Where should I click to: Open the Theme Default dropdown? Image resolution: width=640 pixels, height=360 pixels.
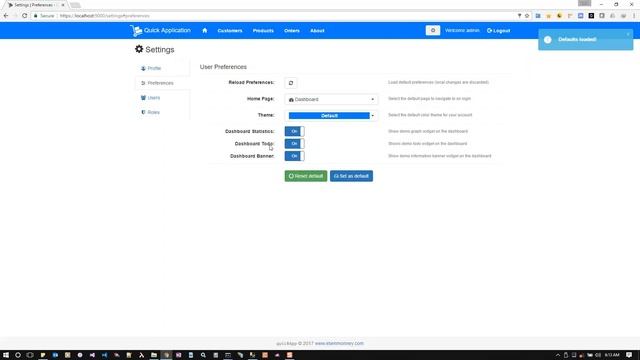(331, 116)
